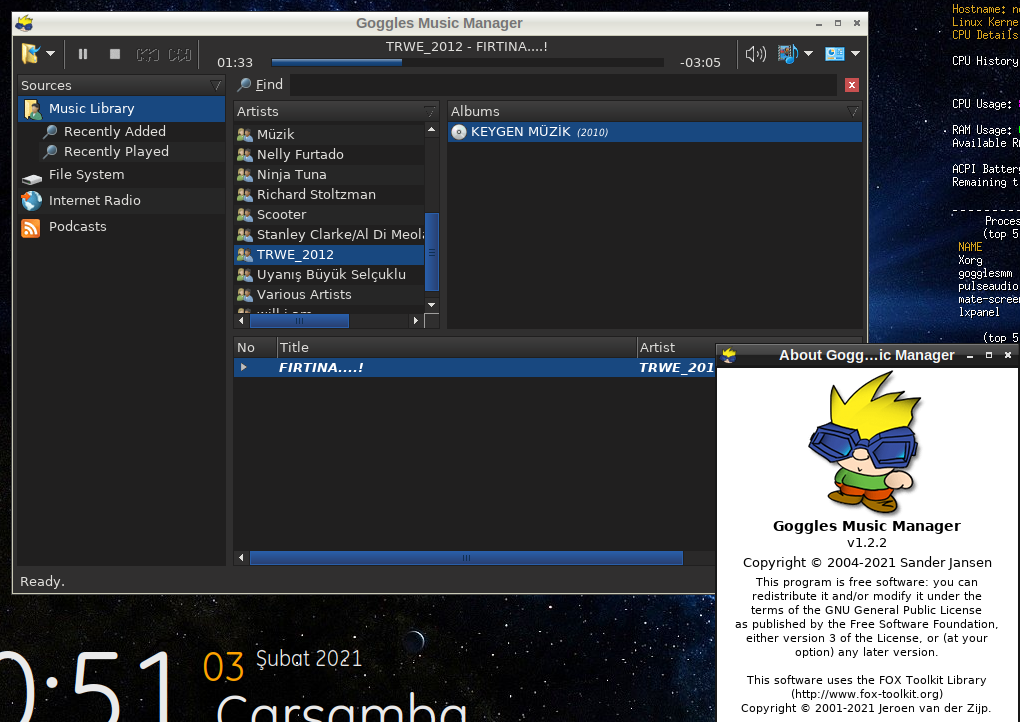Select Podcasts source
This screenshot has width=1020, height=722.
click(122, 227)
